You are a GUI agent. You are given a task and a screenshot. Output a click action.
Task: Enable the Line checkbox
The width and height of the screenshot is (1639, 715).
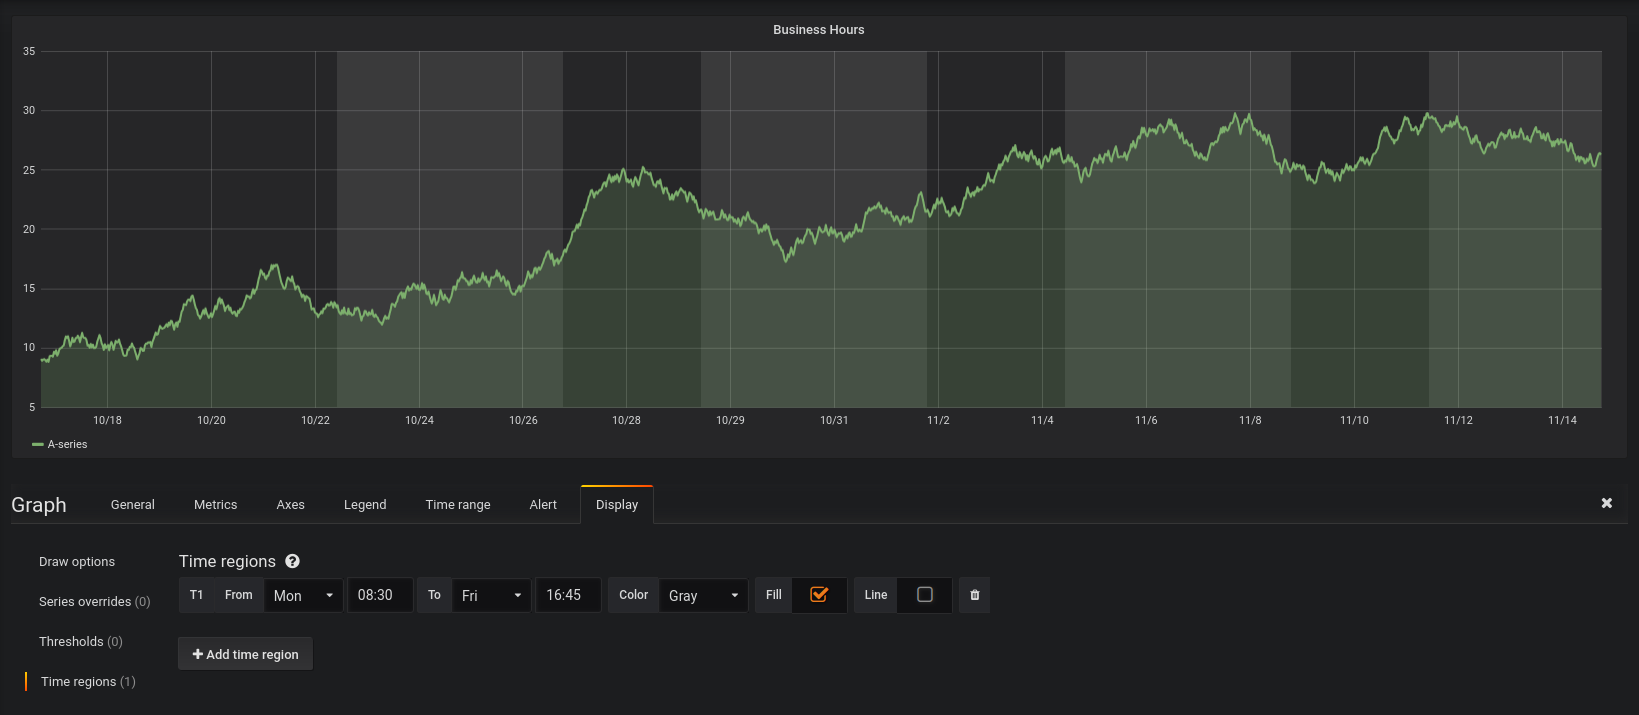pyautogui.click(x=925, y=595)
